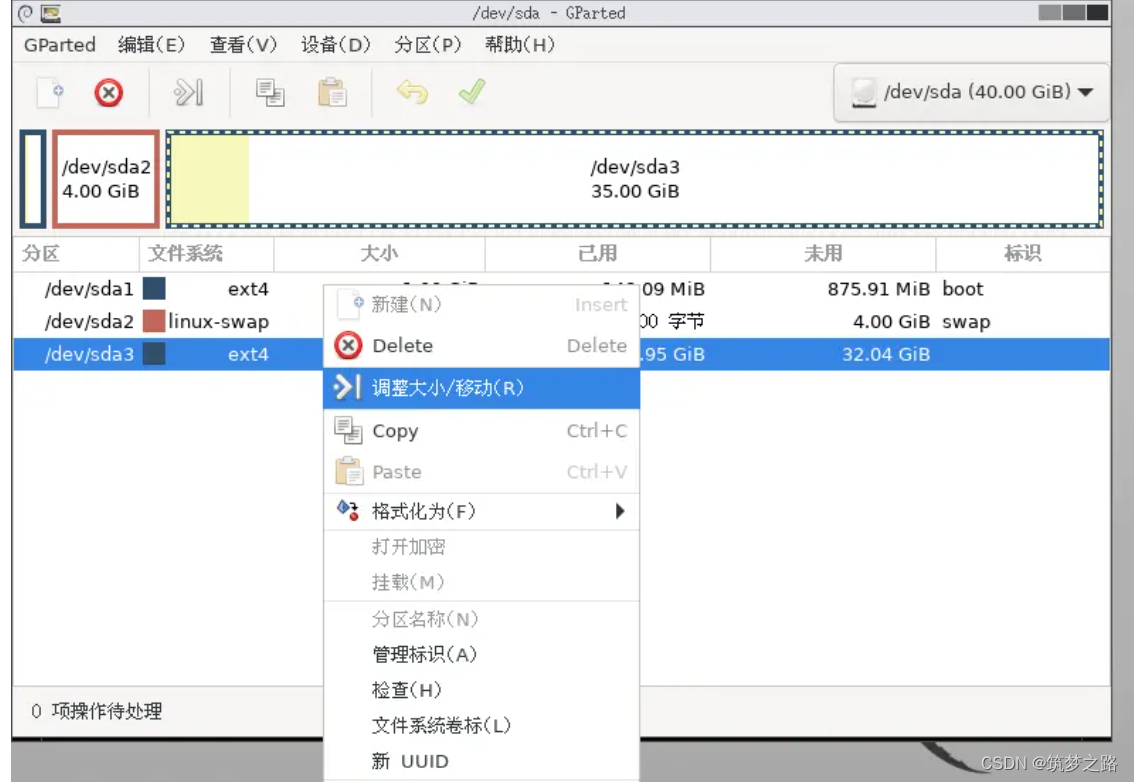
Task: Open the 编辑(E) menu
Action: tap(151, 45)
